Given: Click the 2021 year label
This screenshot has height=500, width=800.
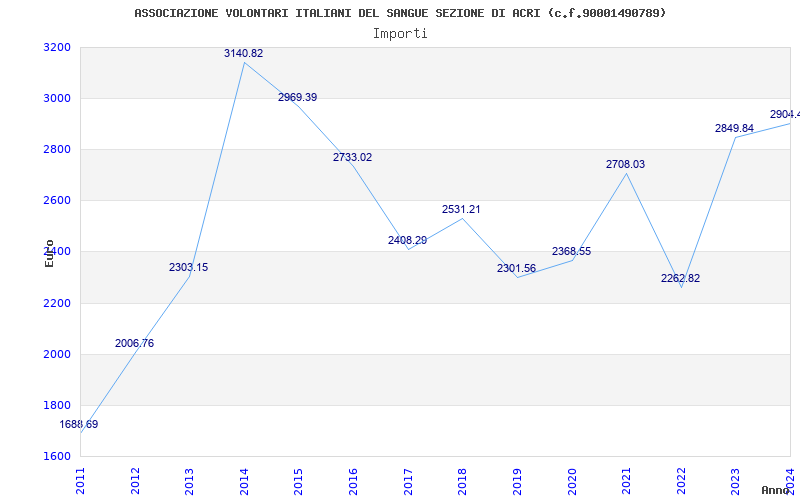Looking at the screenshot, I should [x=627, y=481].
